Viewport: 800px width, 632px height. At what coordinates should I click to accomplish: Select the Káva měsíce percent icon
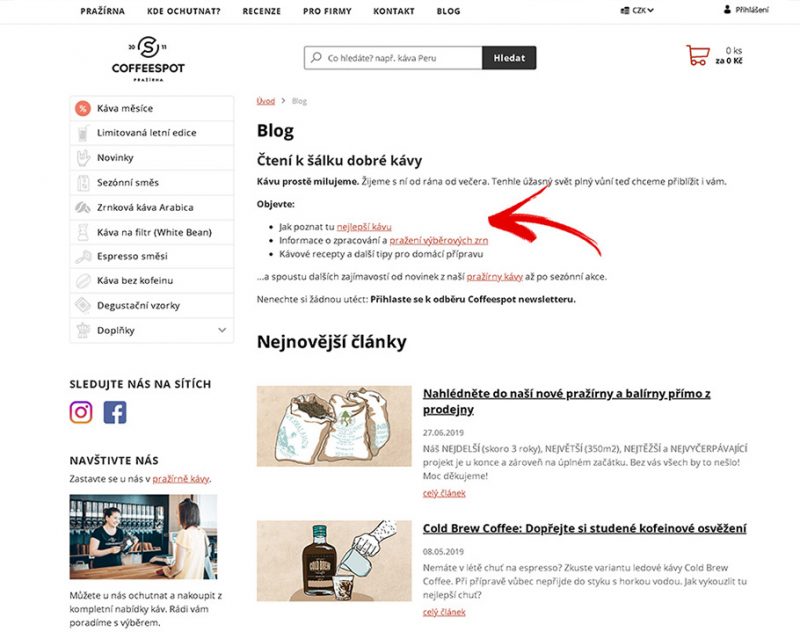[83, 108]
